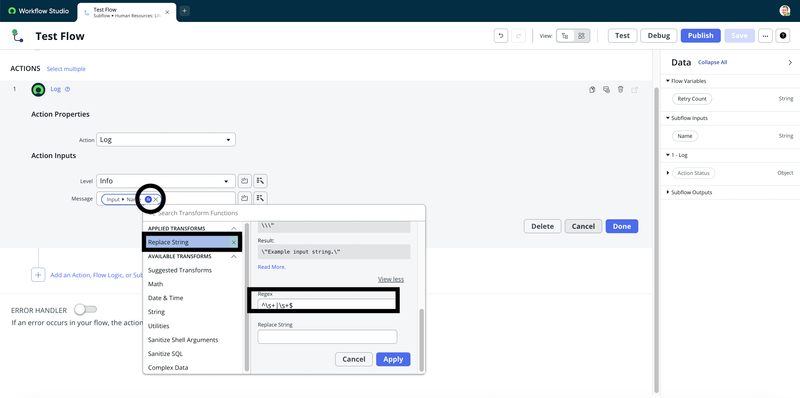800x398 pixels.
Task: Click the fx transform icon on pill
Action: coord(148,200)
